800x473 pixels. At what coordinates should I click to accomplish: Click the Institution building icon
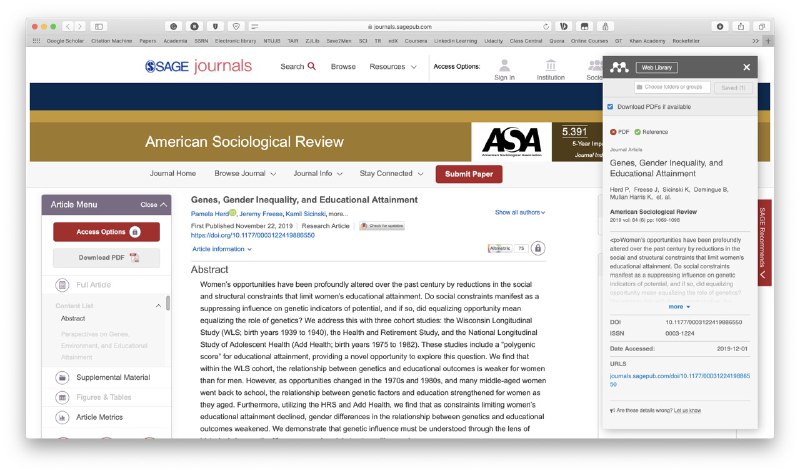tap(550, 65)
